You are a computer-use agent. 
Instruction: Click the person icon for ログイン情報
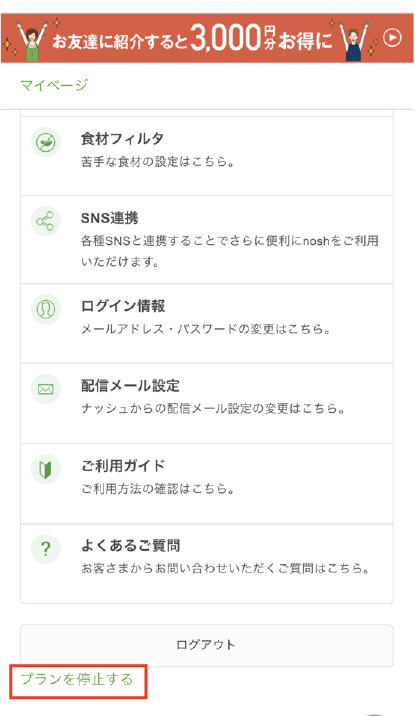[46, 310]
